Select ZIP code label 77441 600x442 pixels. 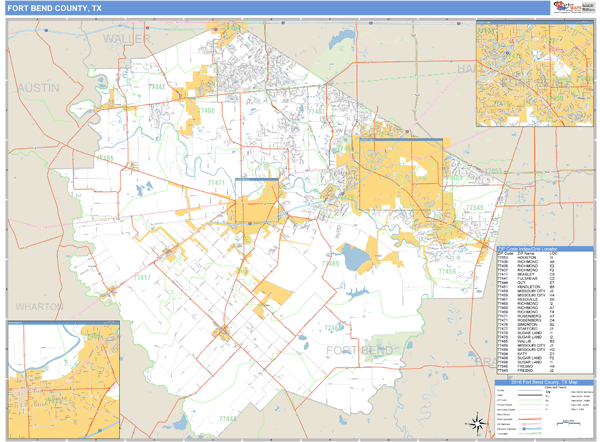click(x=157, y=87)
